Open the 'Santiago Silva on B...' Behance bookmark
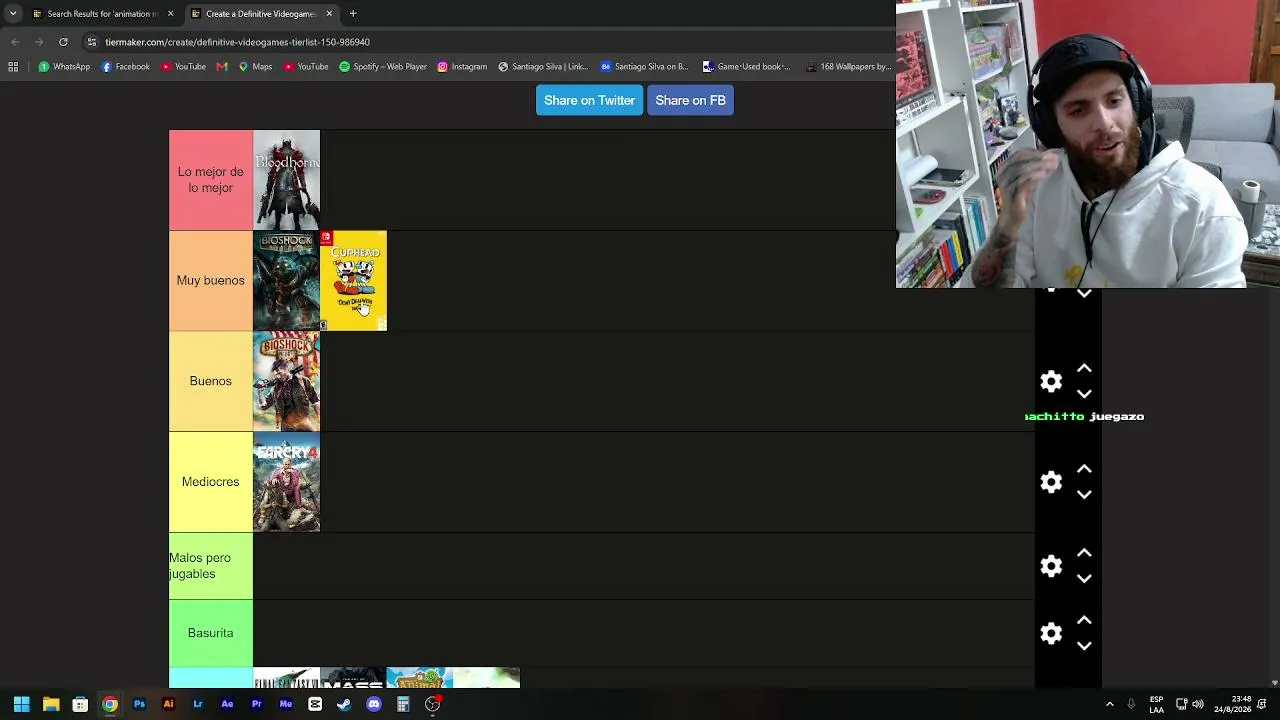Image resolution: width=1280 pixels, height=720 pixels. 644,67
